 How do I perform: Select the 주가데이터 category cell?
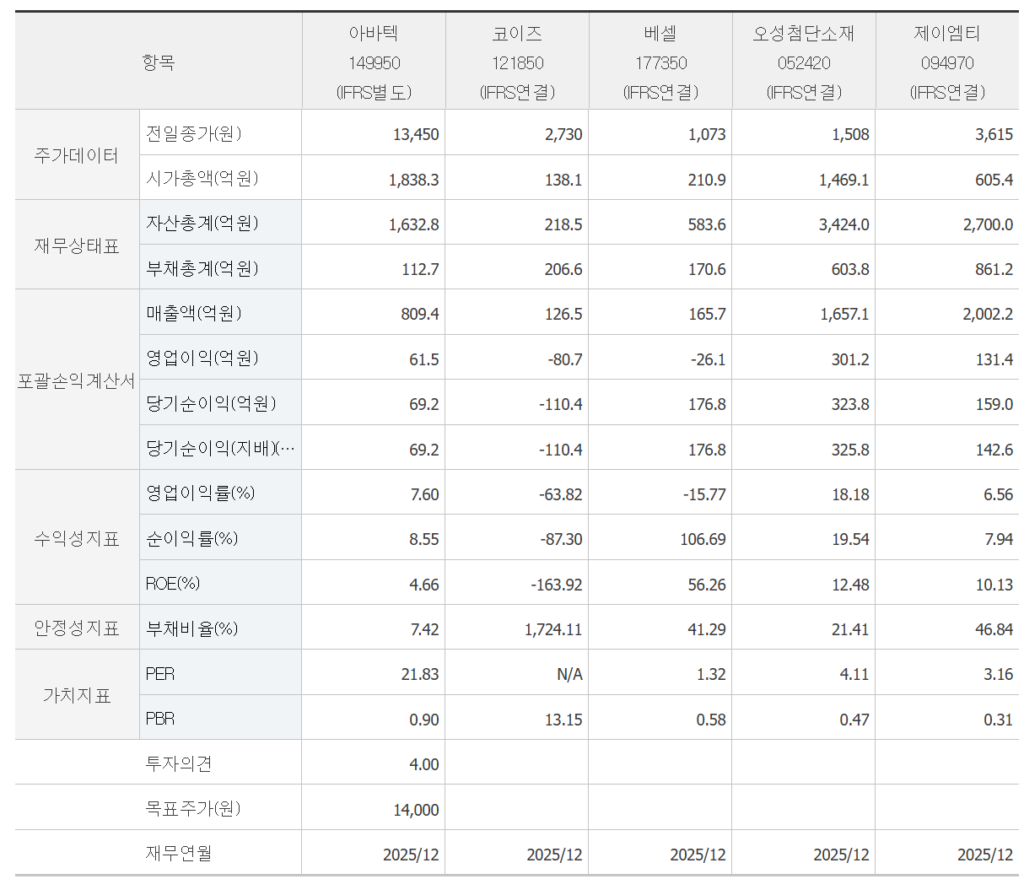click(76, 155)
